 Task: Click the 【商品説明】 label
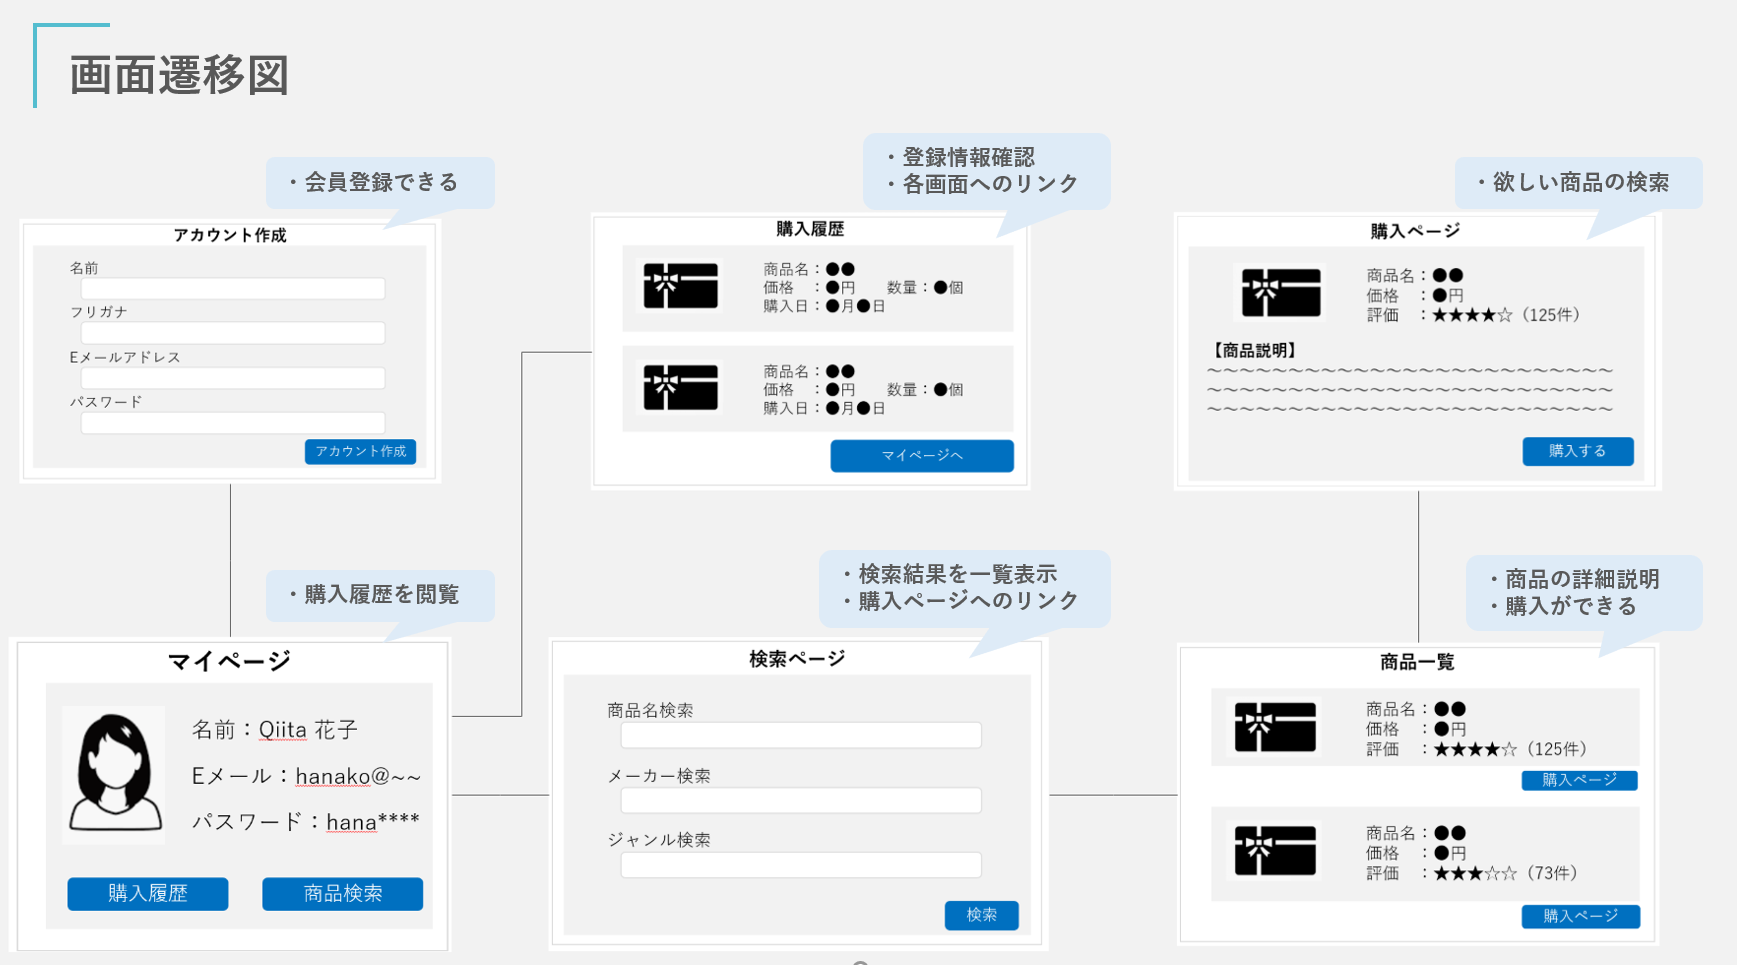point(1254,350)
